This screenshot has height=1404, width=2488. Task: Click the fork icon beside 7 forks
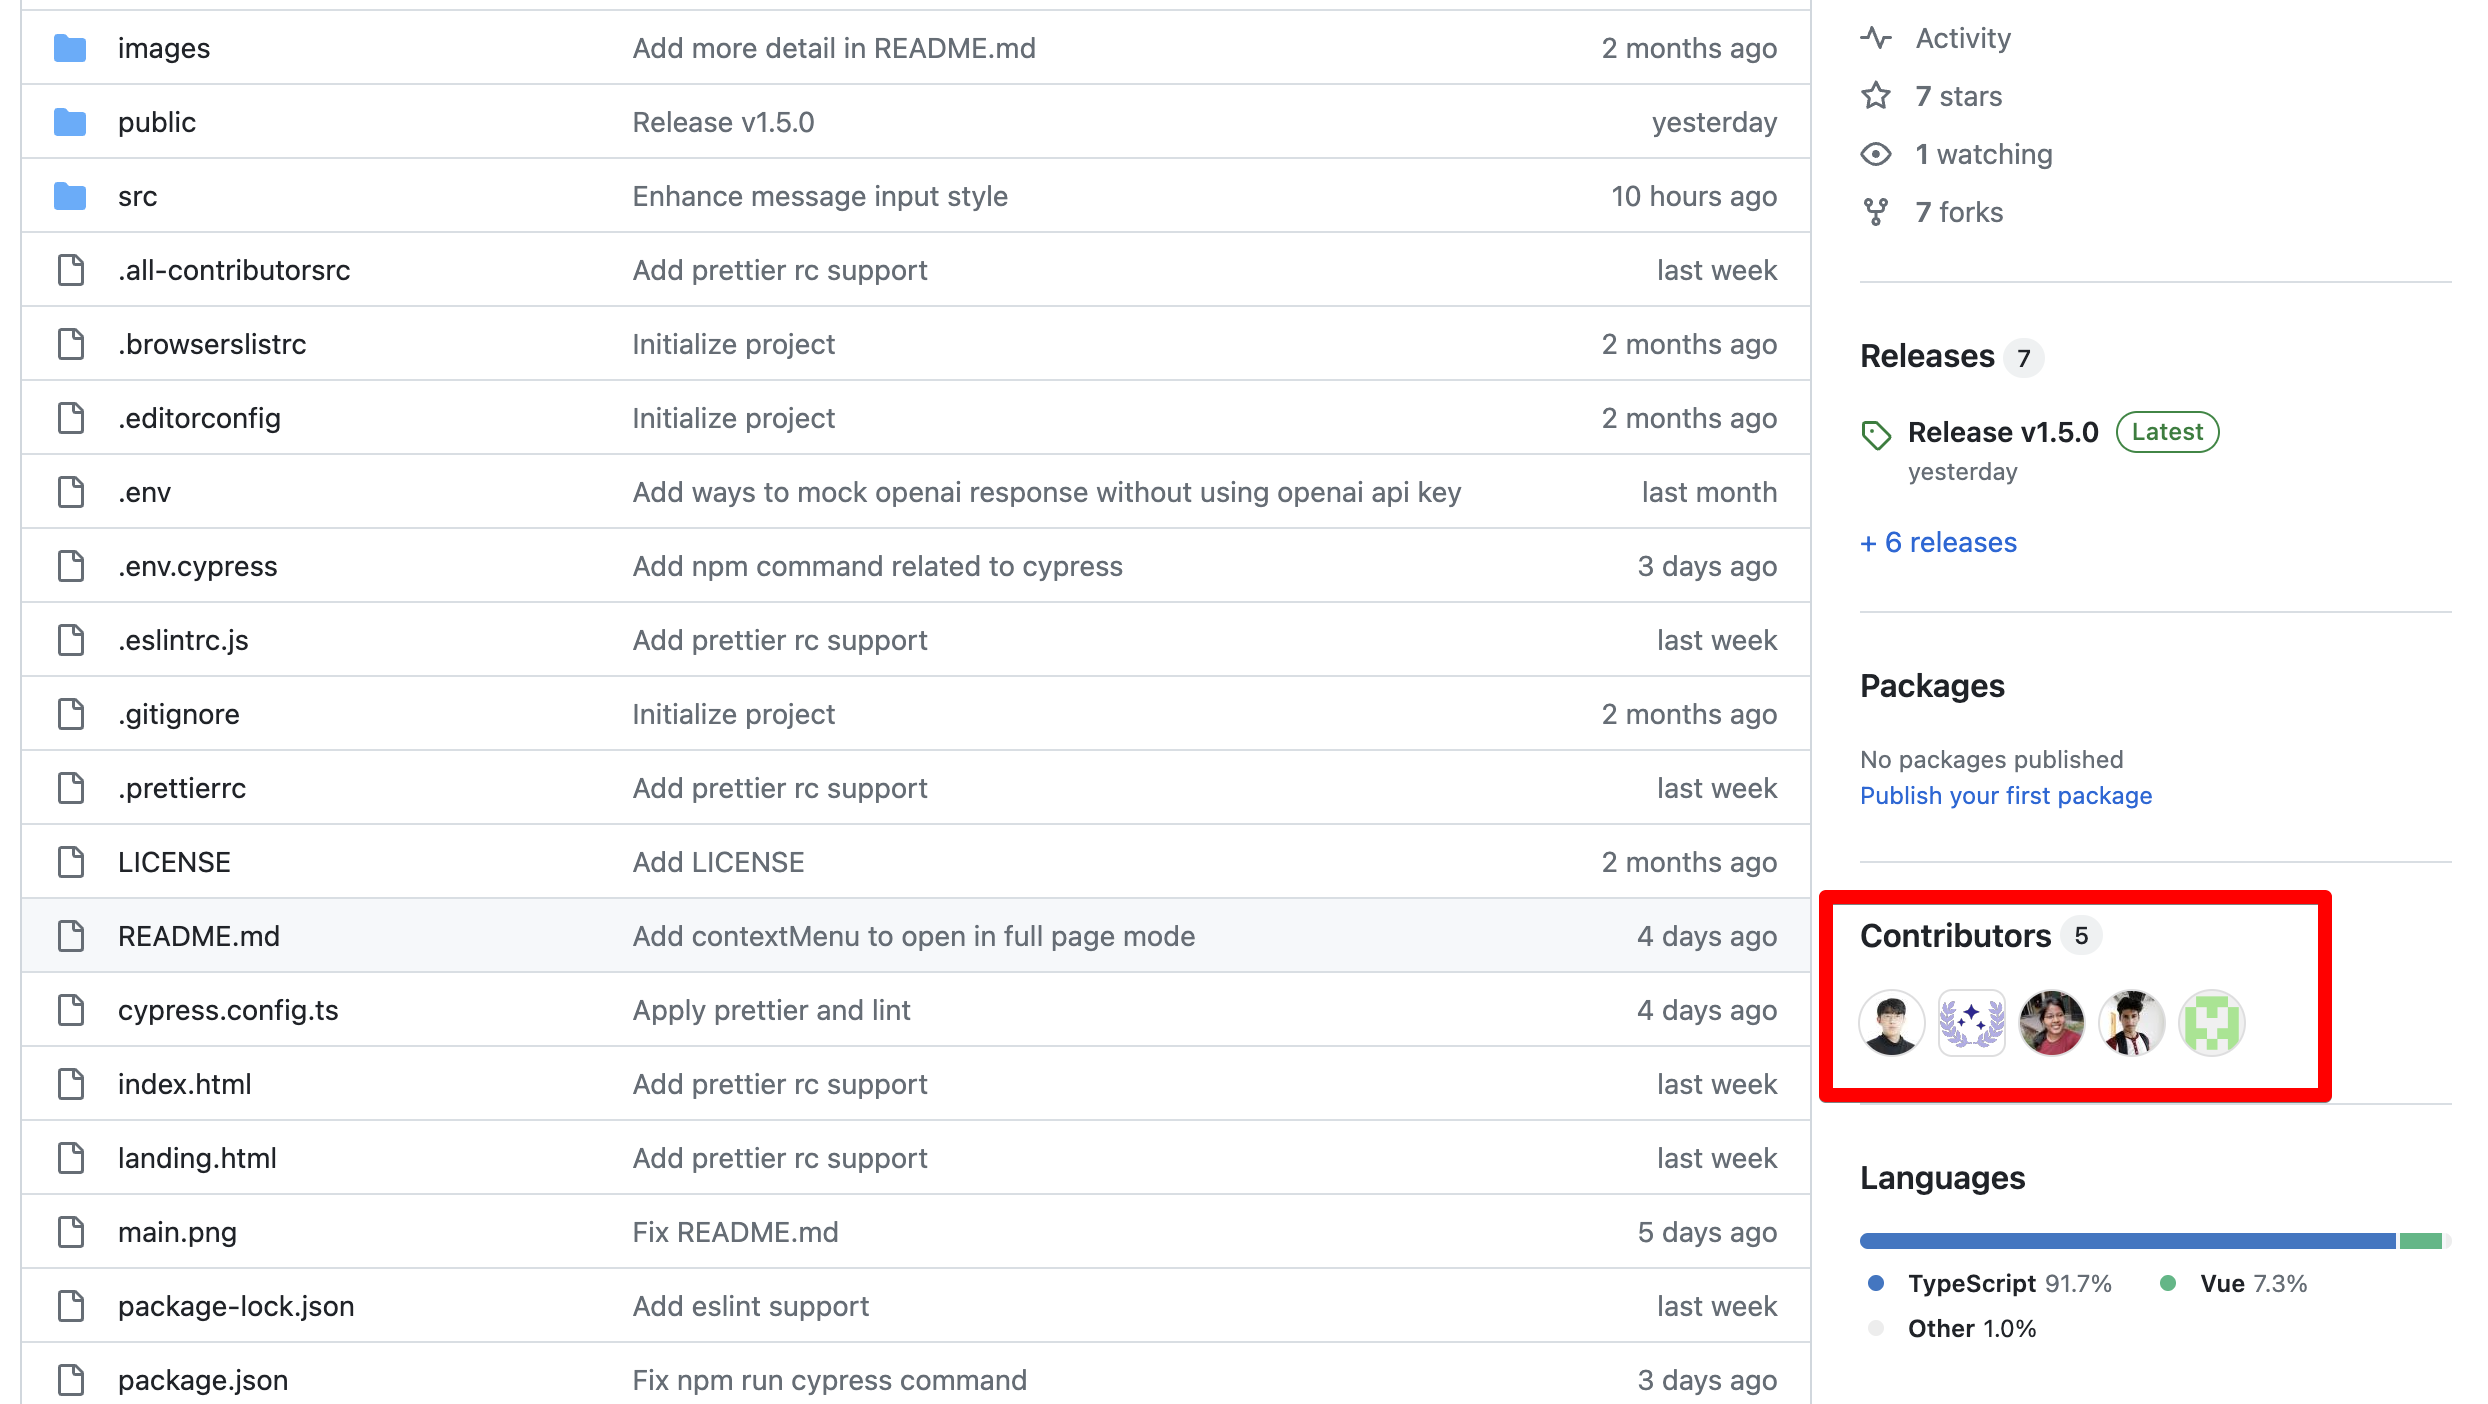pyautogui.click(x=1876, y=212)
